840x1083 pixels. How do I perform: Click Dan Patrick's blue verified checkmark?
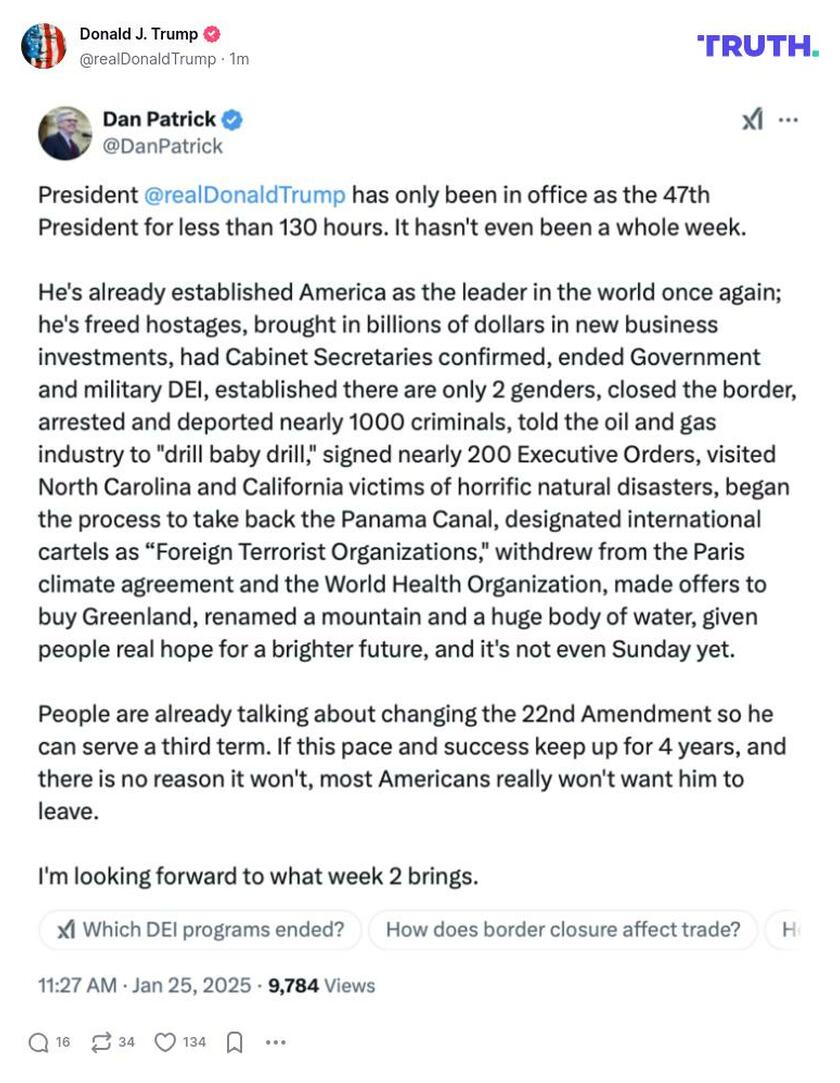pos(231,120)
